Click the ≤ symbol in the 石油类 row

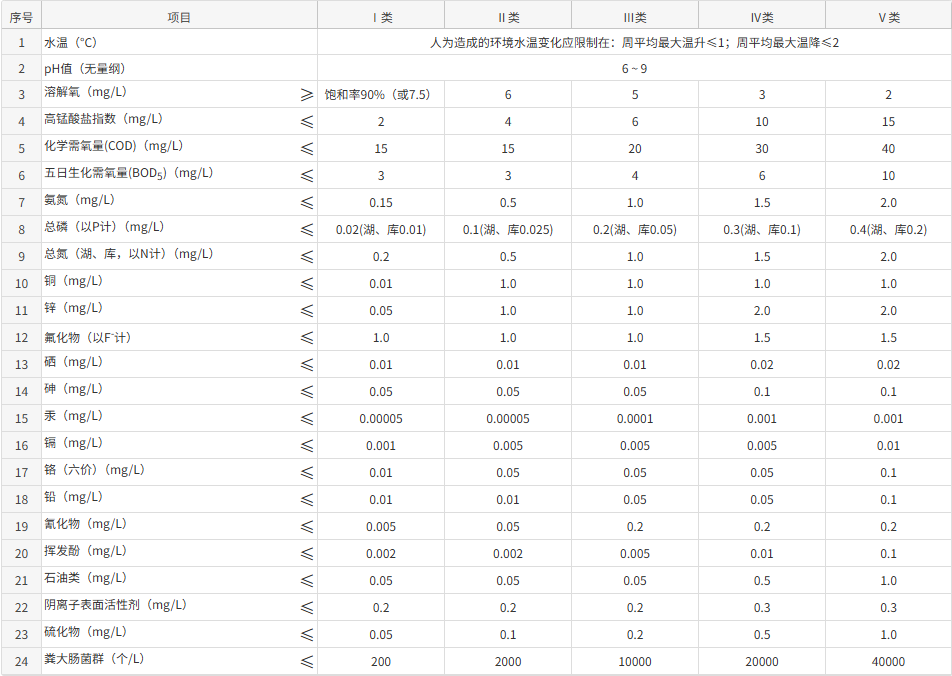tap(307, 581)
